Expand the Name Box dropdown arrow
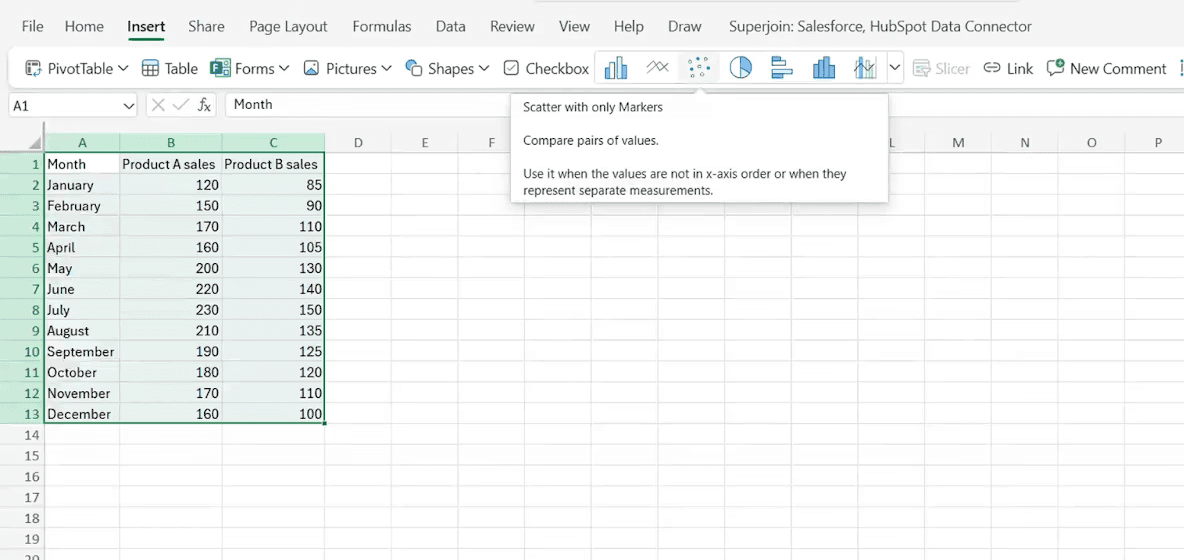The height and width of the screenshot is (560, 1184). [x=128, y=106]
